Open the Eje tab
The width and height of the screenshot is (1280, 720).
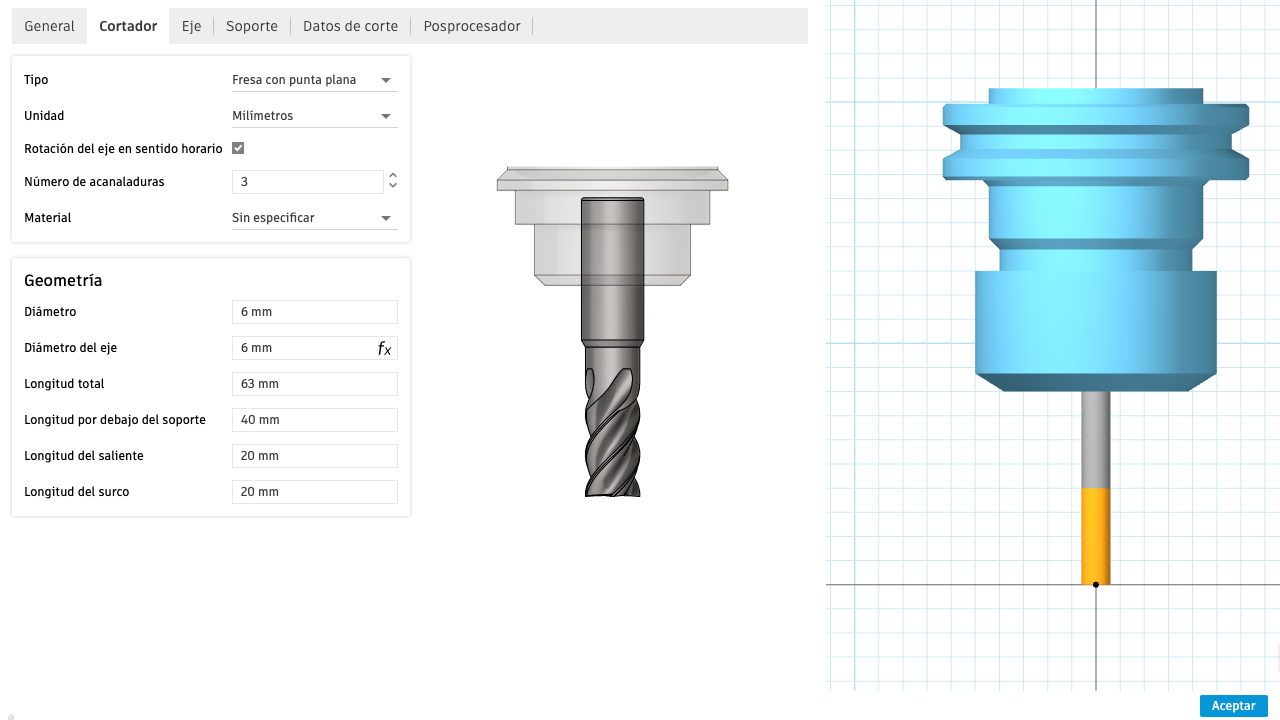tap(191, 26)
